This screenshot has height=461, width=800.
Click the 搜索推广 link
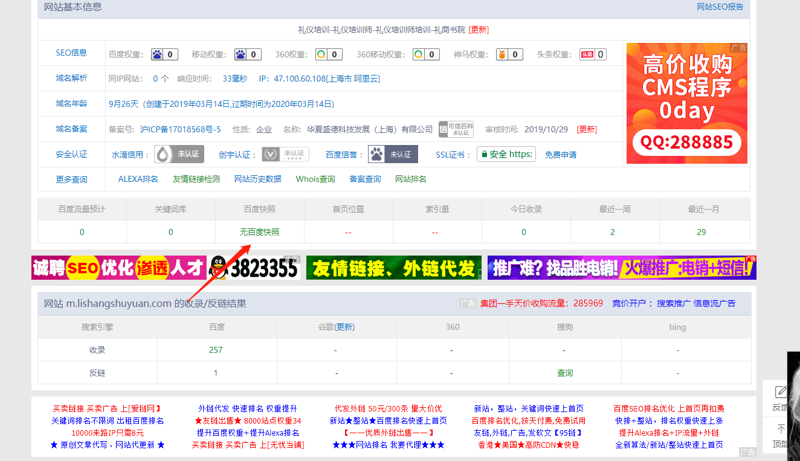(x=673, y=303)
